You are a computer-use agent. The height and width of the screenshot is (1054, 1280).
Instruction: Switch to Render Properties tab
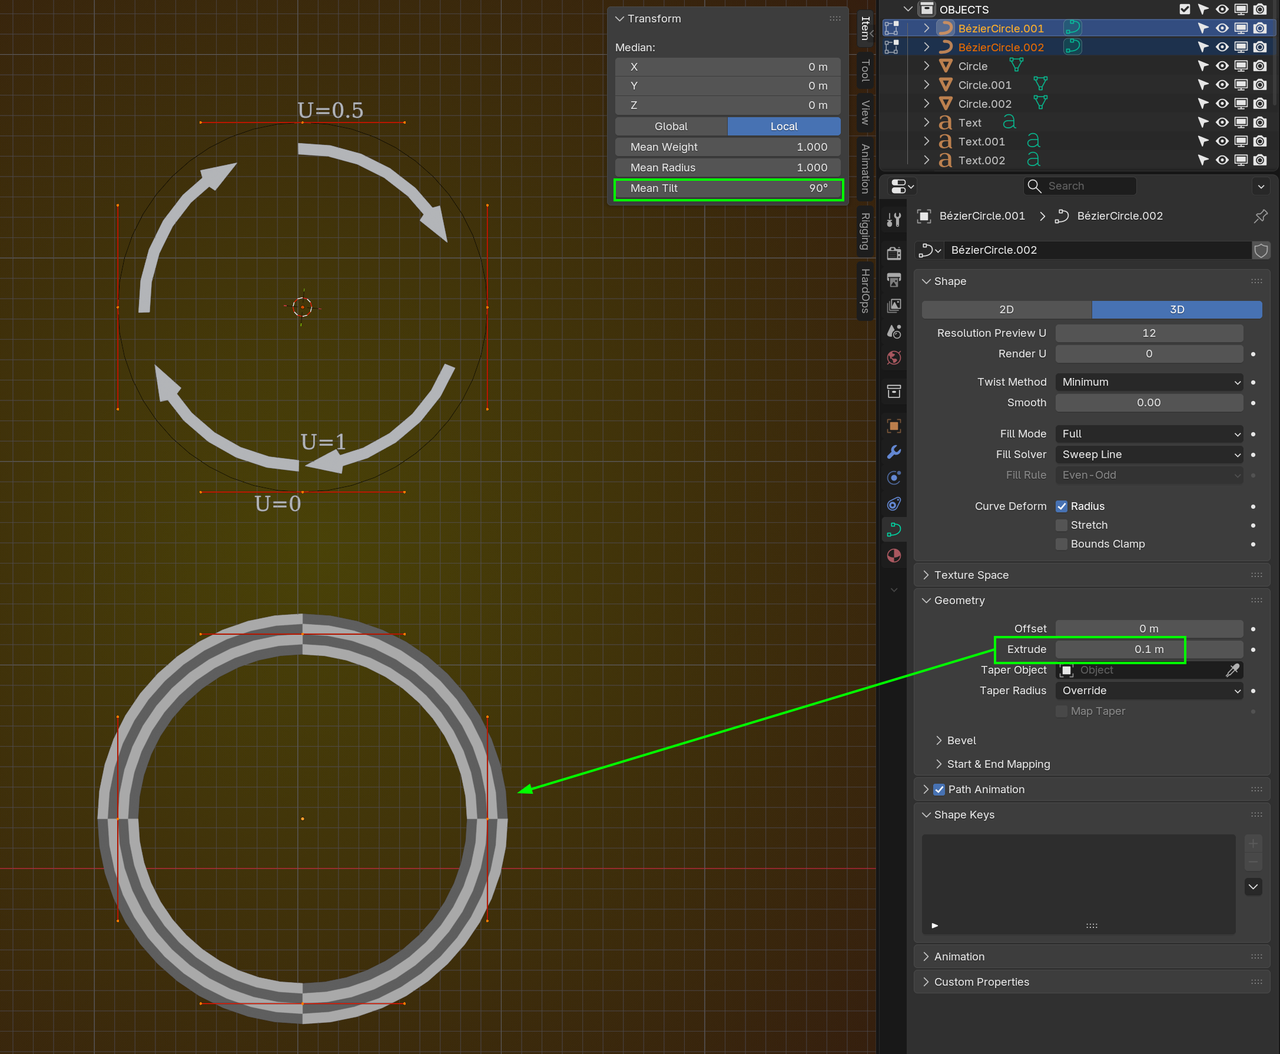893,253
